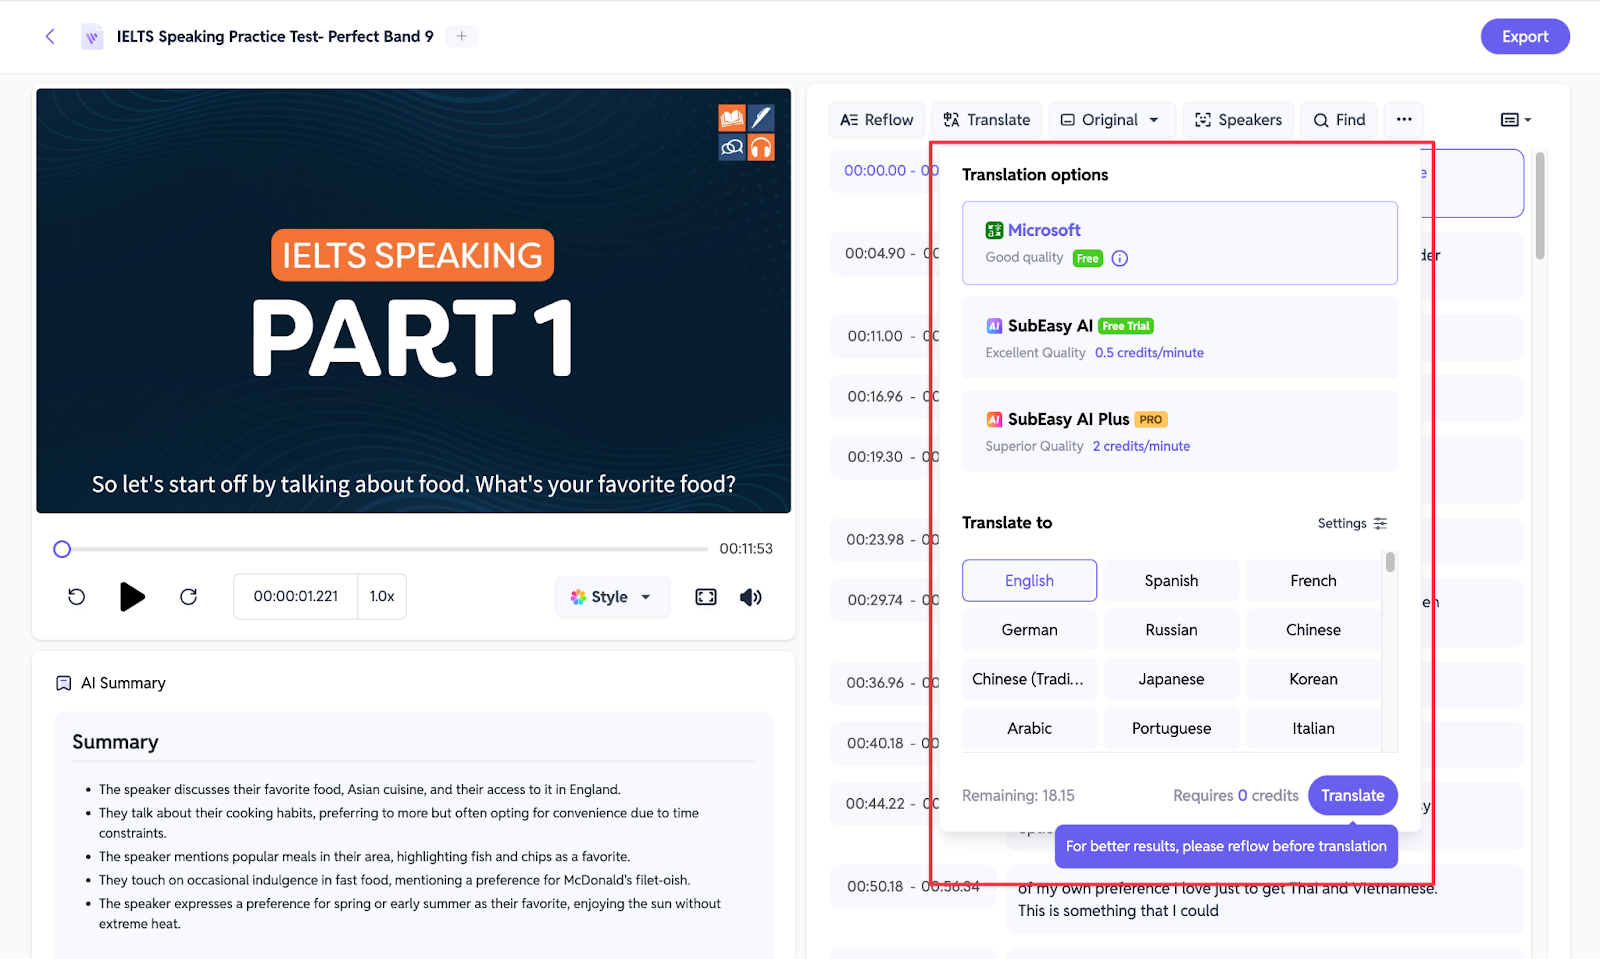Click the video preview thumbnail
The width and height of the screenshot is (1600, 959).
(414, 301)
